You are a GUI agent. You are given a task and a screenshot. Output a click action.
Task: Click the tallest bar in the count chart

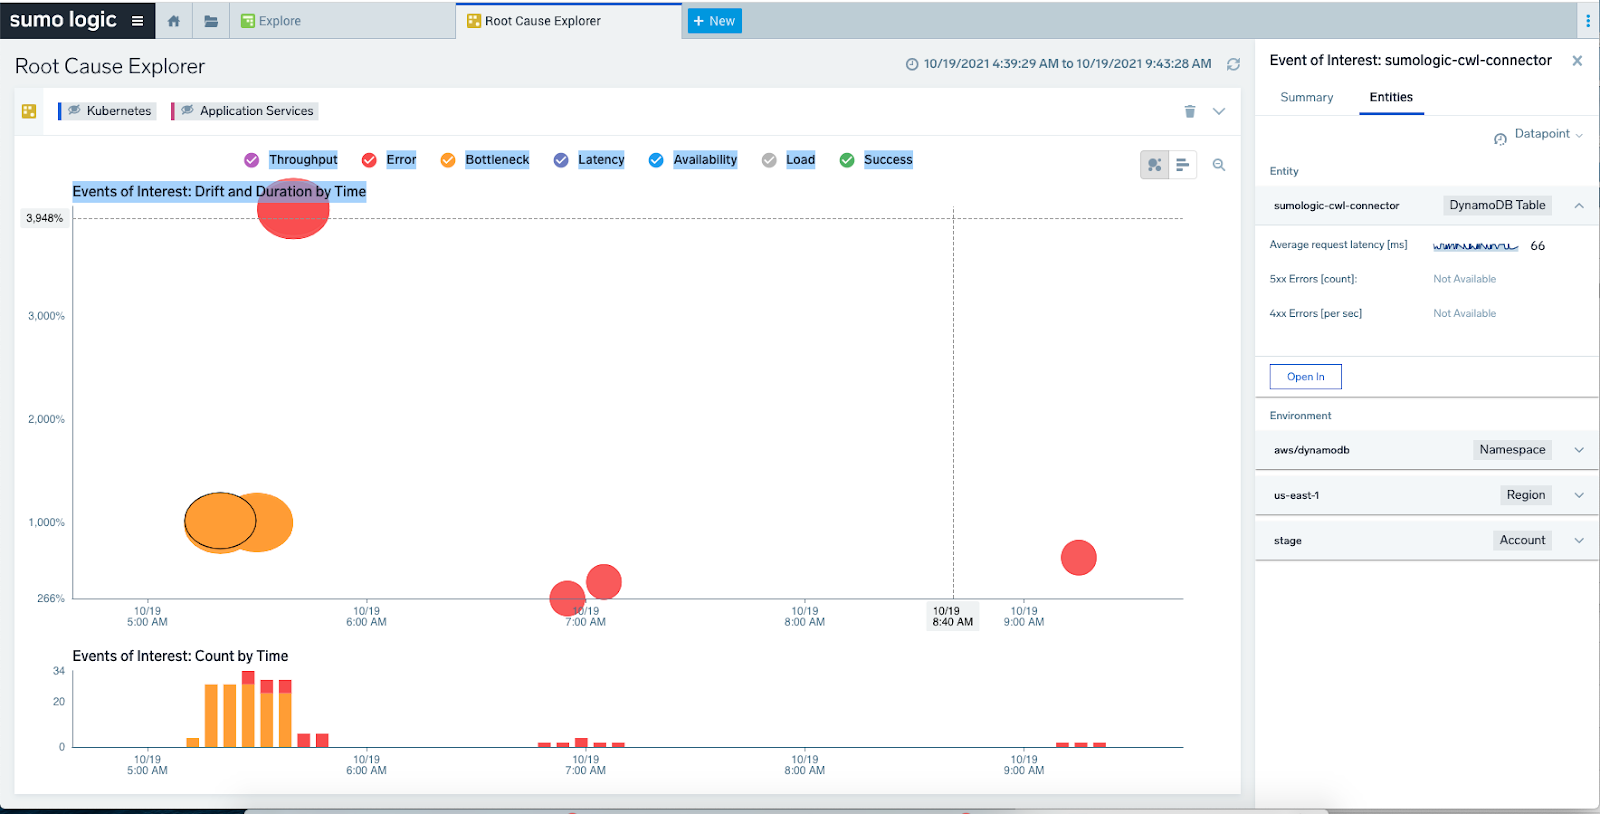[248, 709]
